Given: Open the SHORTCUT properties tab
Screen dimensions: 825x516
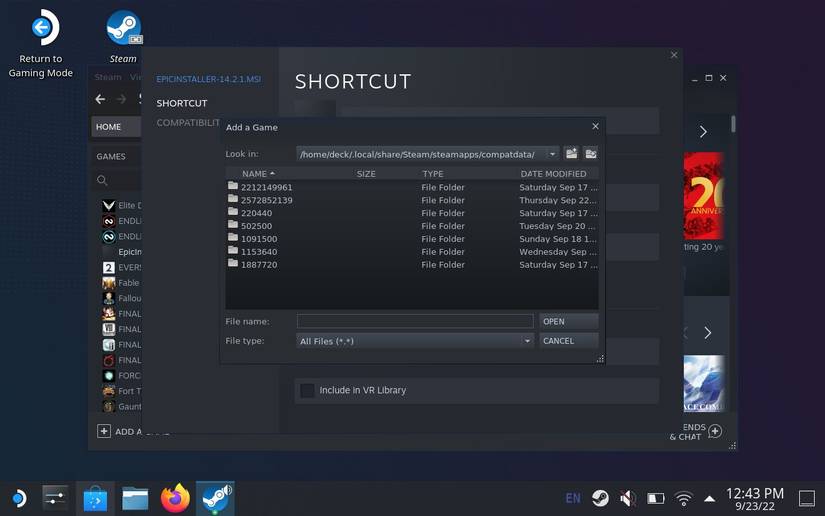Looking at the screenshot, I should click(182, 103).
